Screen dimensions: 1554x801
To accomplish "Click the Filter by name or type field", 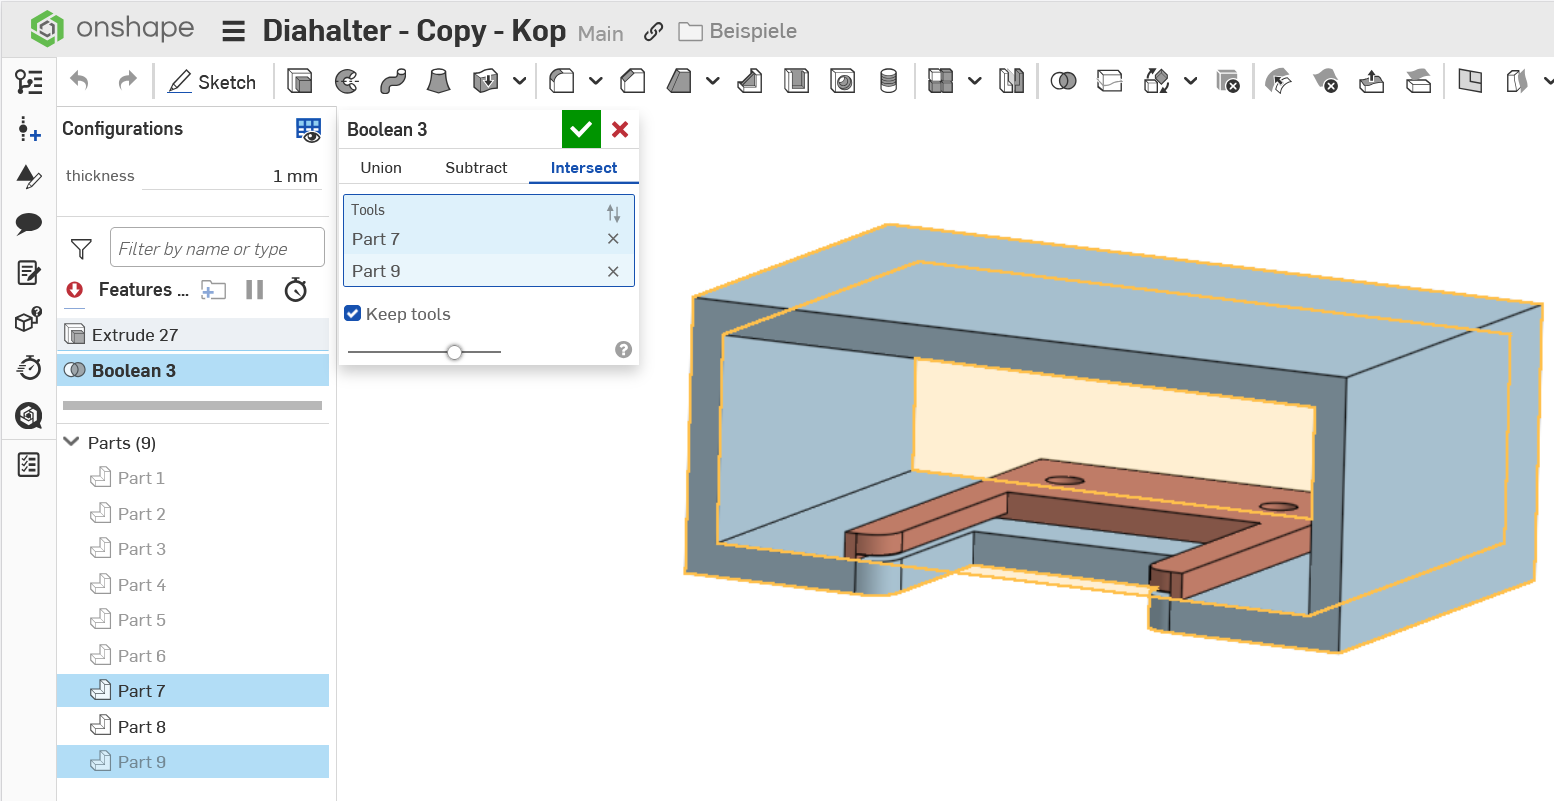I will tap(217, 248).
